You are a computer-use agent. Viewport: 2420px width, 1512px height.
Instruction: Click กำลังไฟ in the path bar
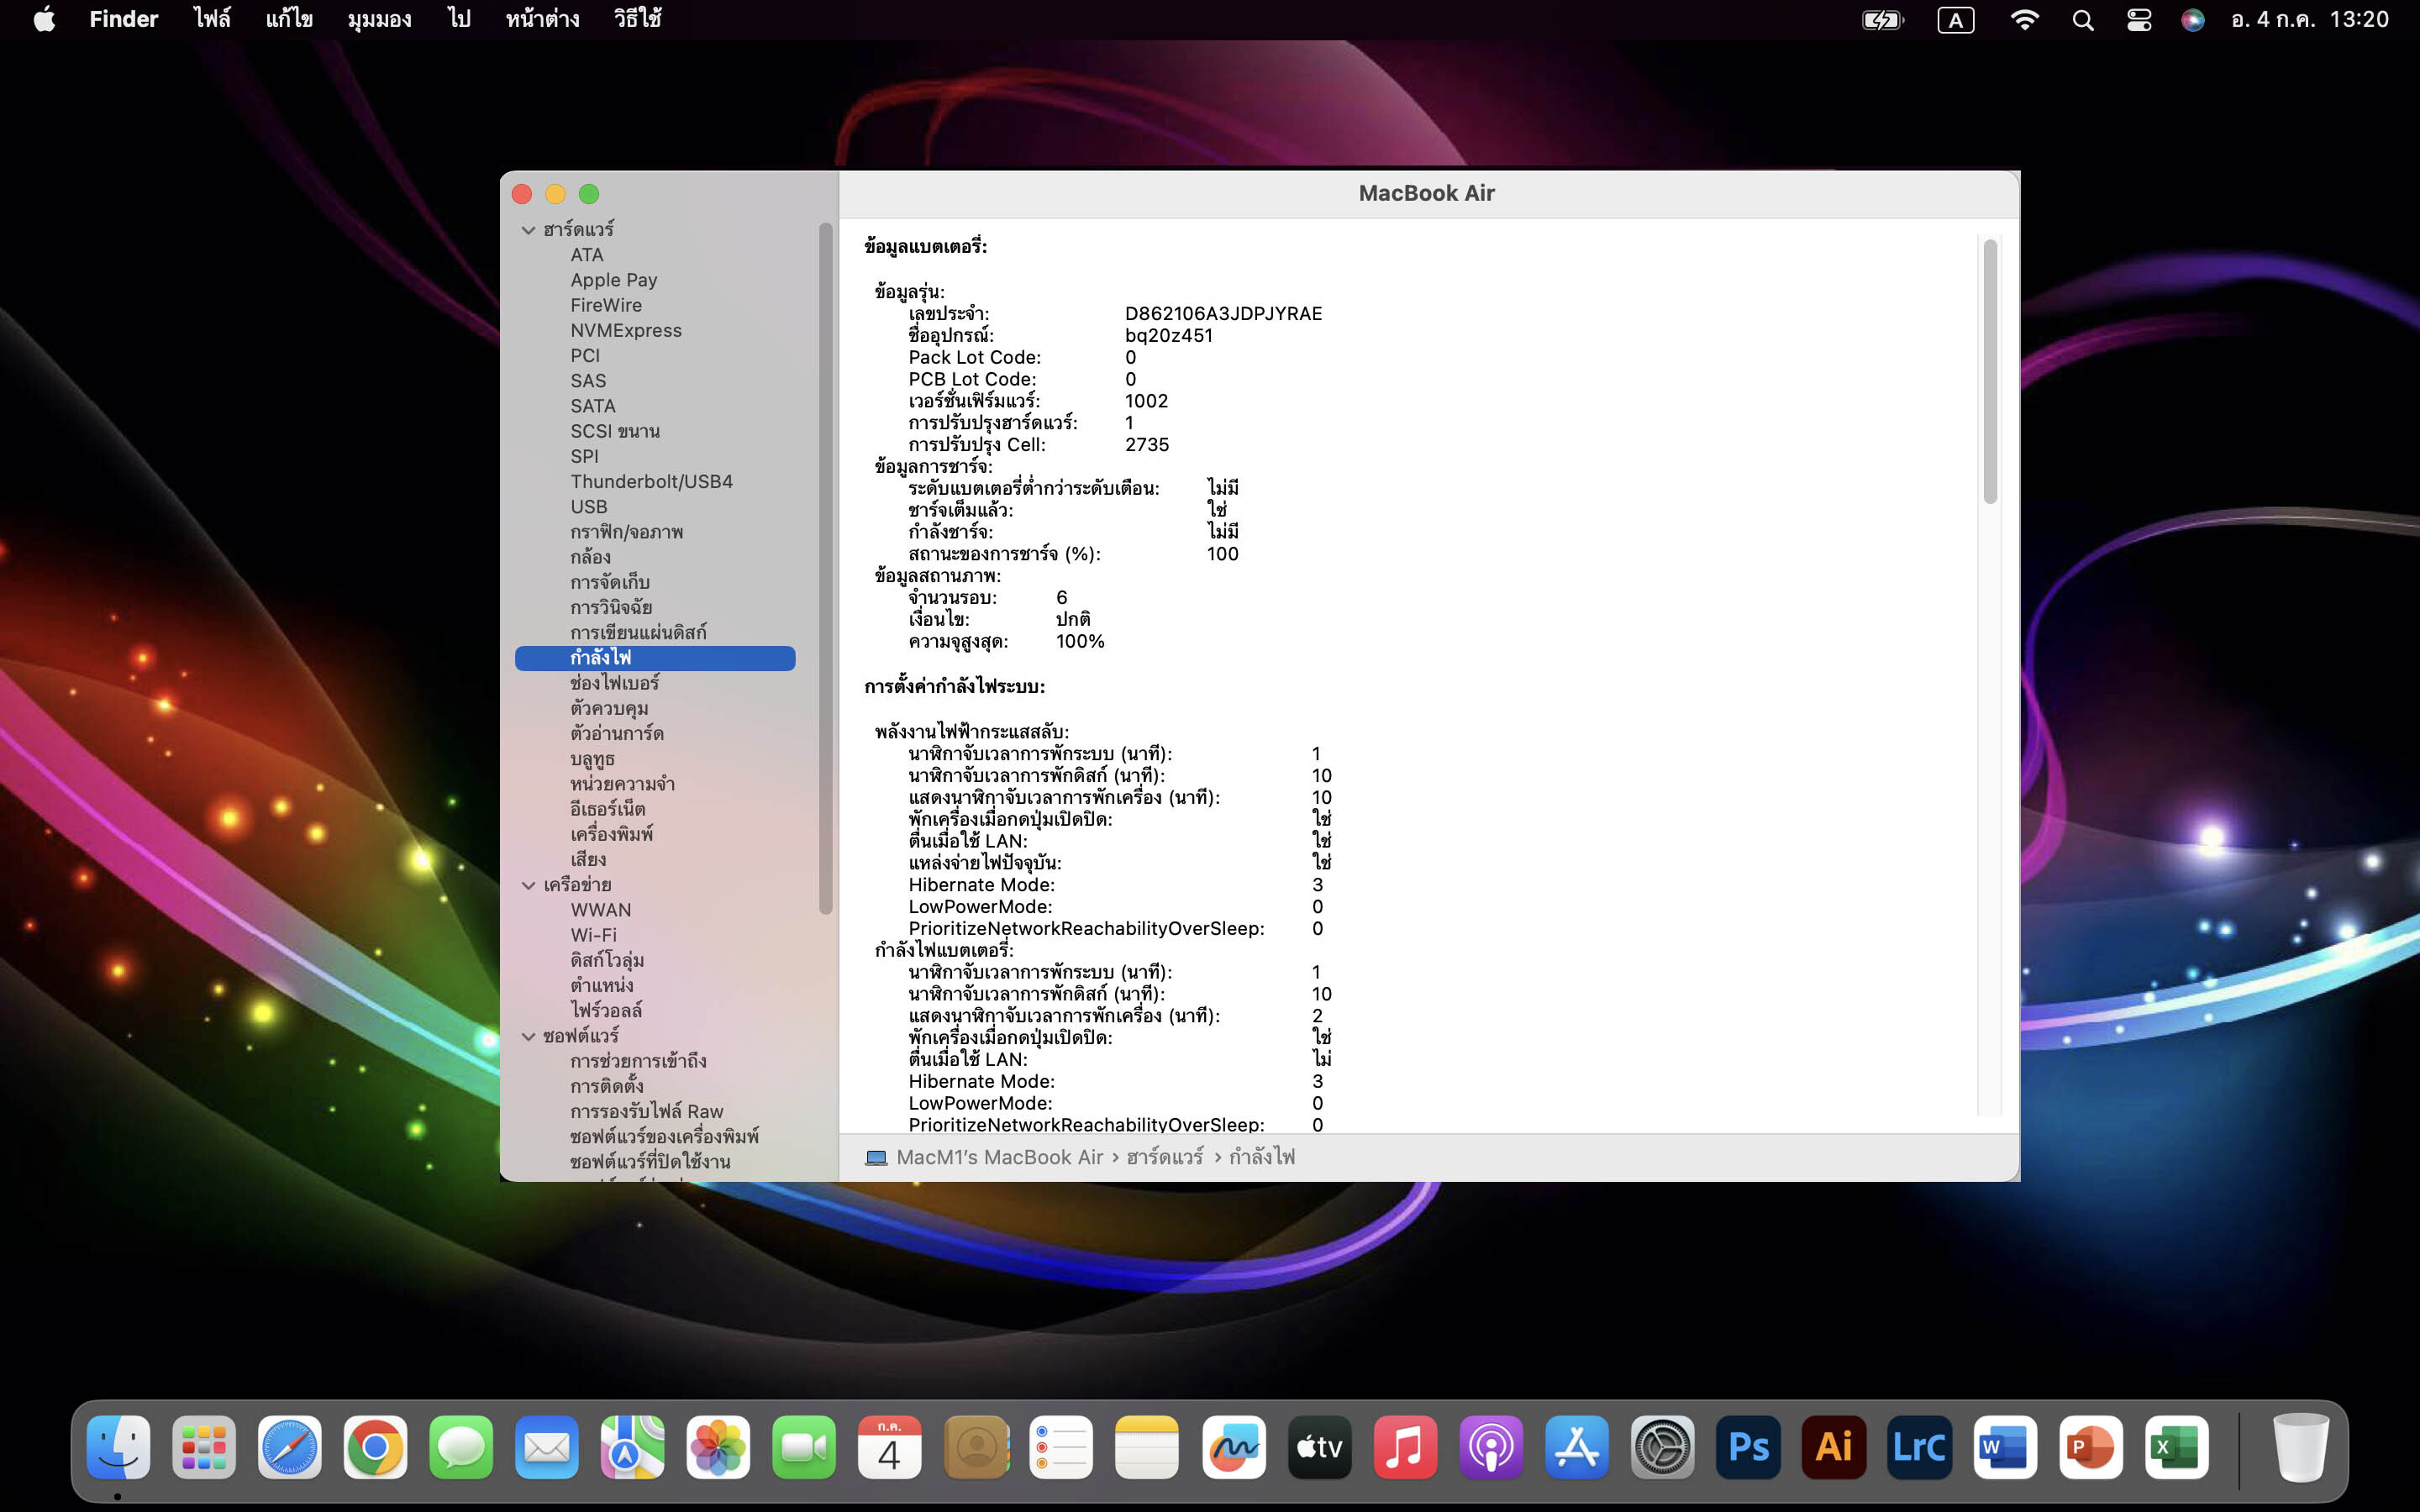tap(1262, 1157)
